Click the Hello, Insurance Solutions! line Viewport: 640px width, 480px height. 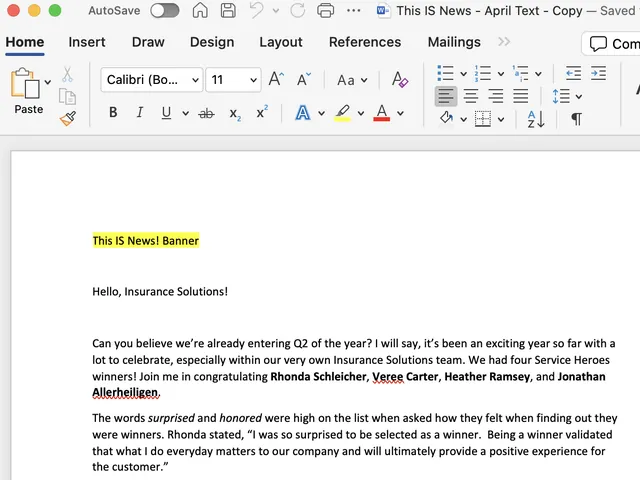point(160,291)
